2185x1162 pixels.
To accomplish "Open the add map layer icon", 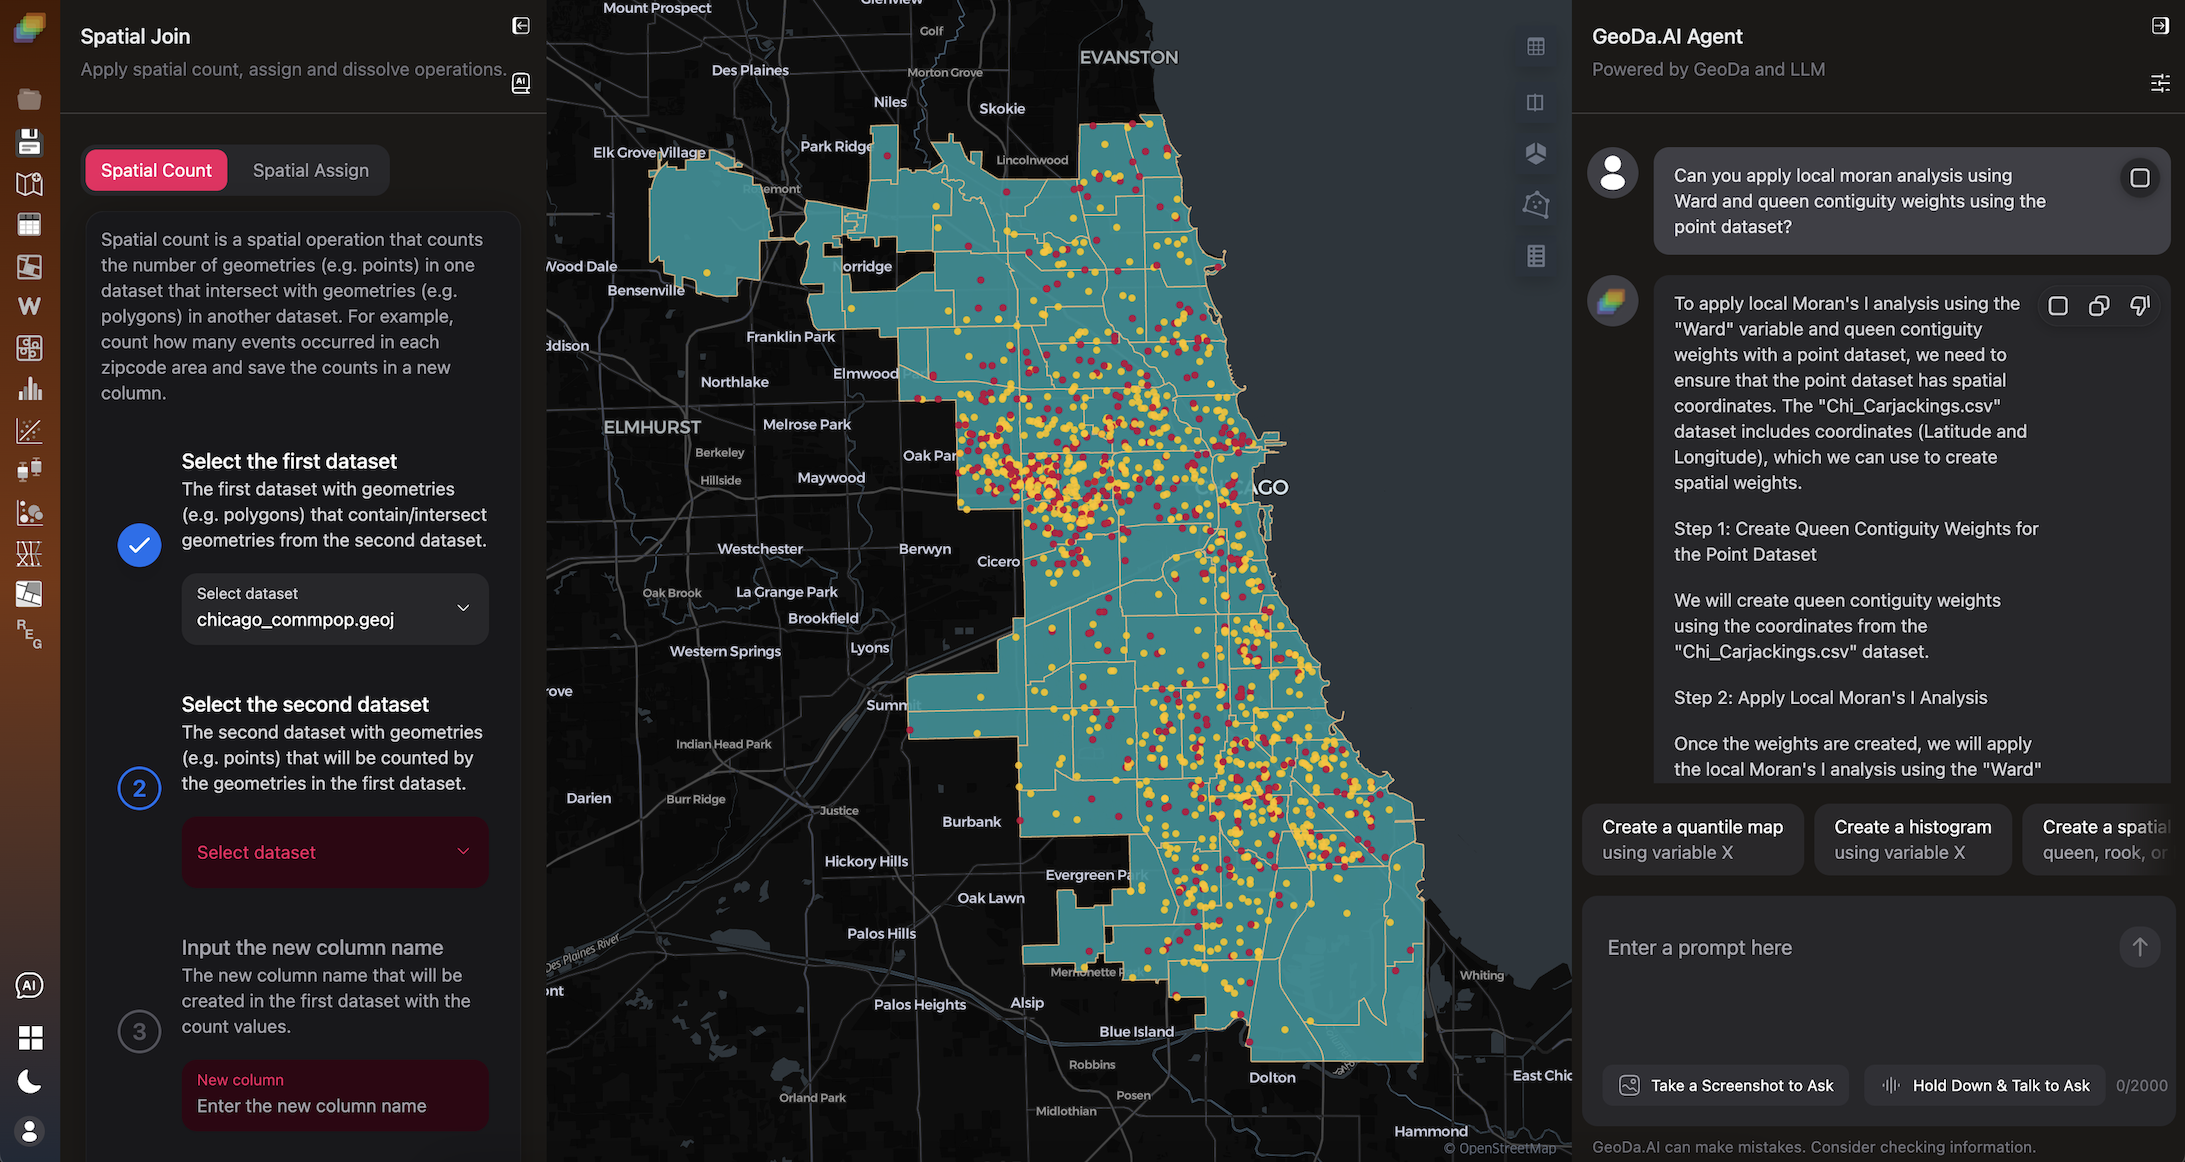I will coord(29,184).
